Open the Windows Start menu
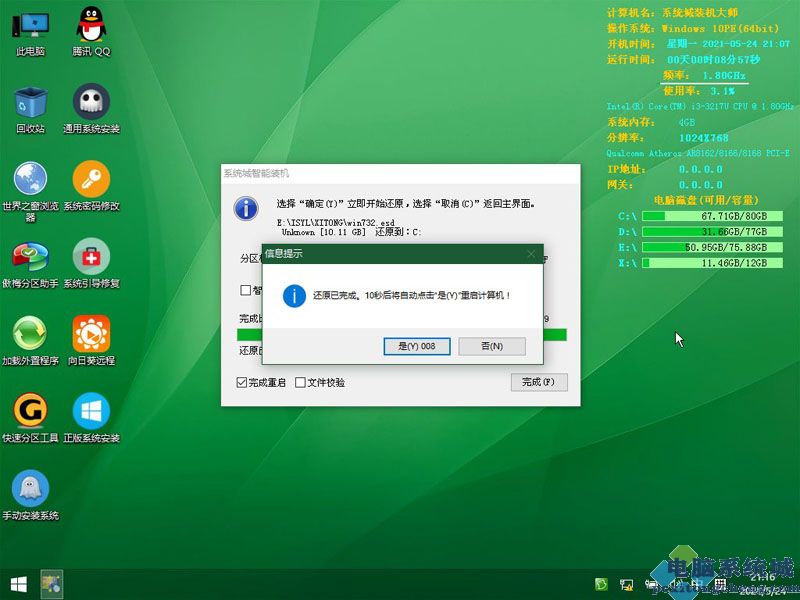 point(18,583)
